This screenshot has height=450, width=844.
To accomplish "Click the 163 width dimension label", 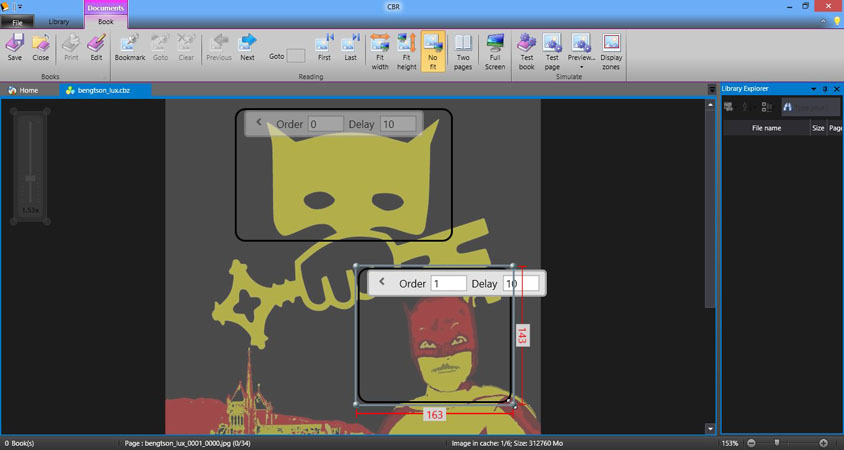I will click(x=434, y=414).
